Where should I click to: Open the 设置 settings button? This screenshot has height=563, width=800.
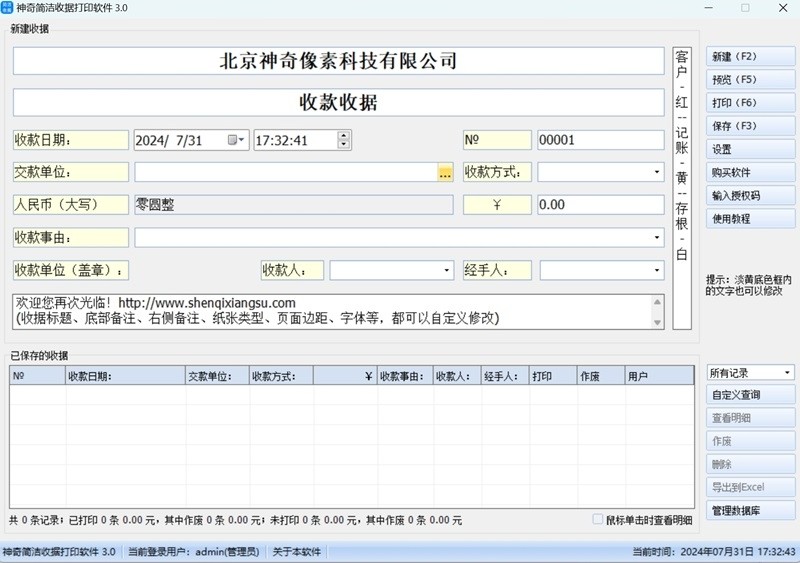(x=750, y=149)
